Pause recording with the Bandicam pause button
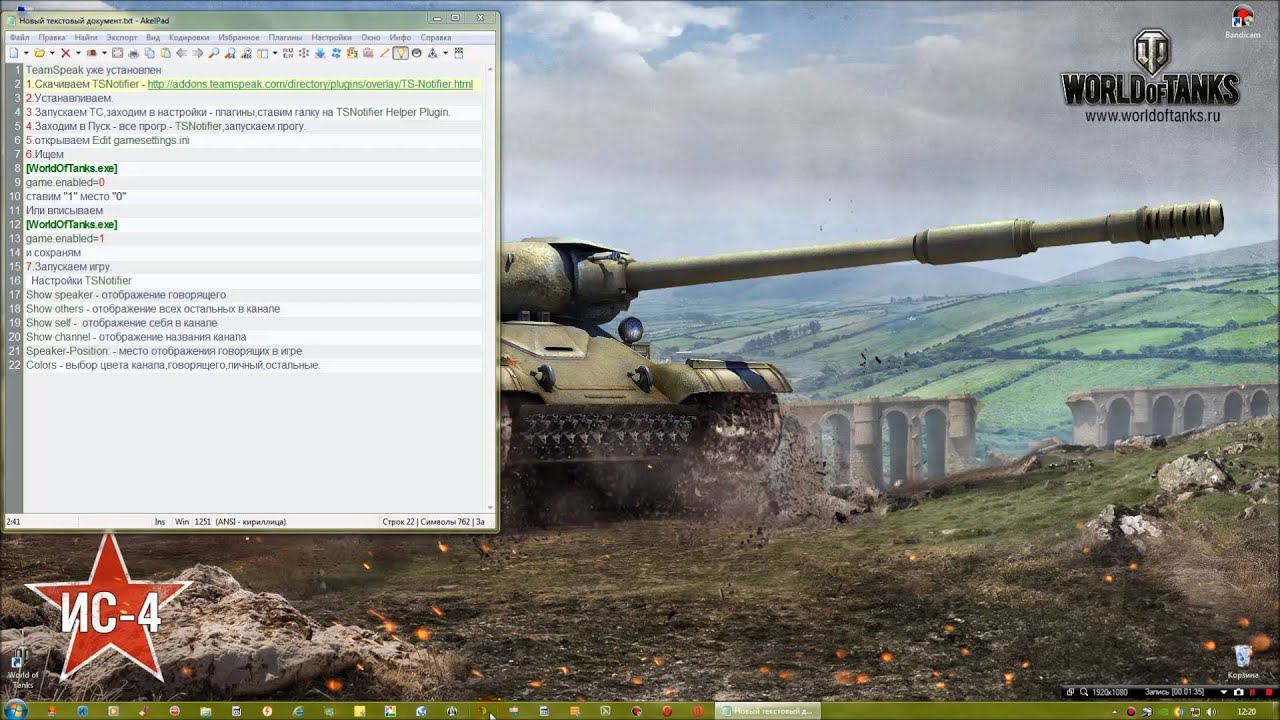The width and height of the screenshot is (1280, 720). 1253,692
